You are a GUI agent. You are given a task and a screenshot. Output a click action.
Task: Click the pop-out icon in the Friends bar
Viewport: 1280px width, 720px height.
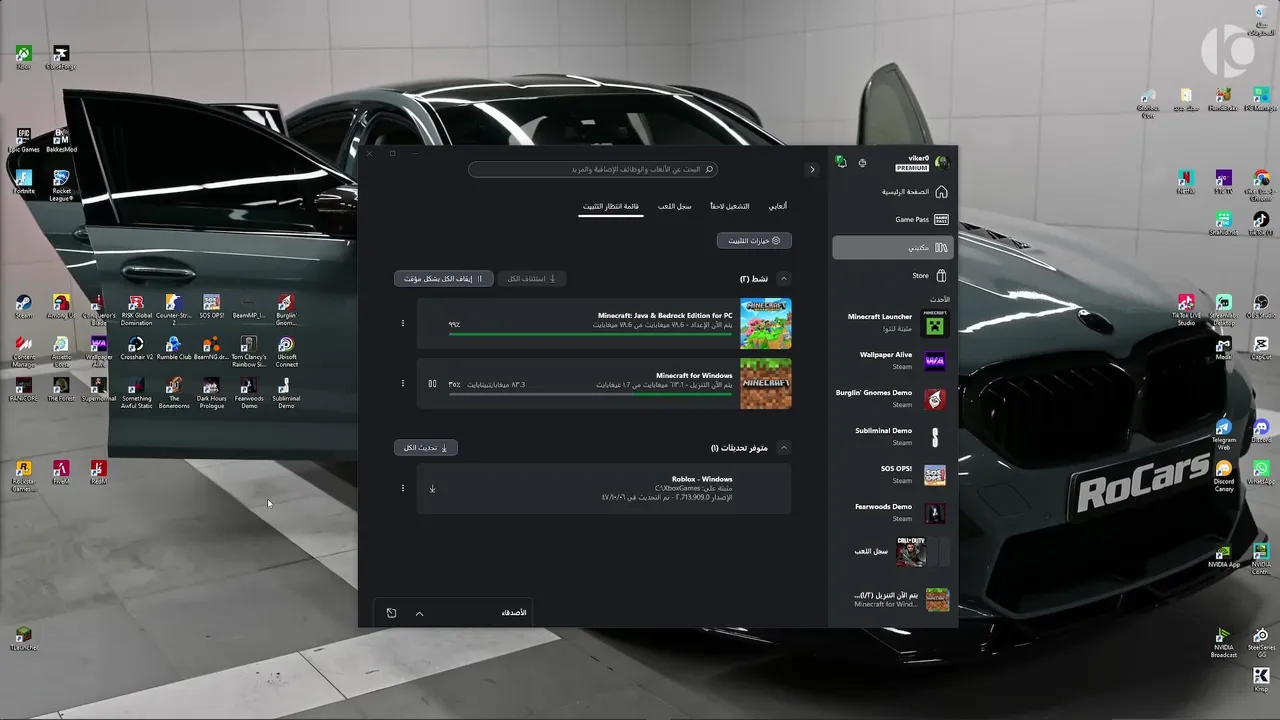[391, 613]
